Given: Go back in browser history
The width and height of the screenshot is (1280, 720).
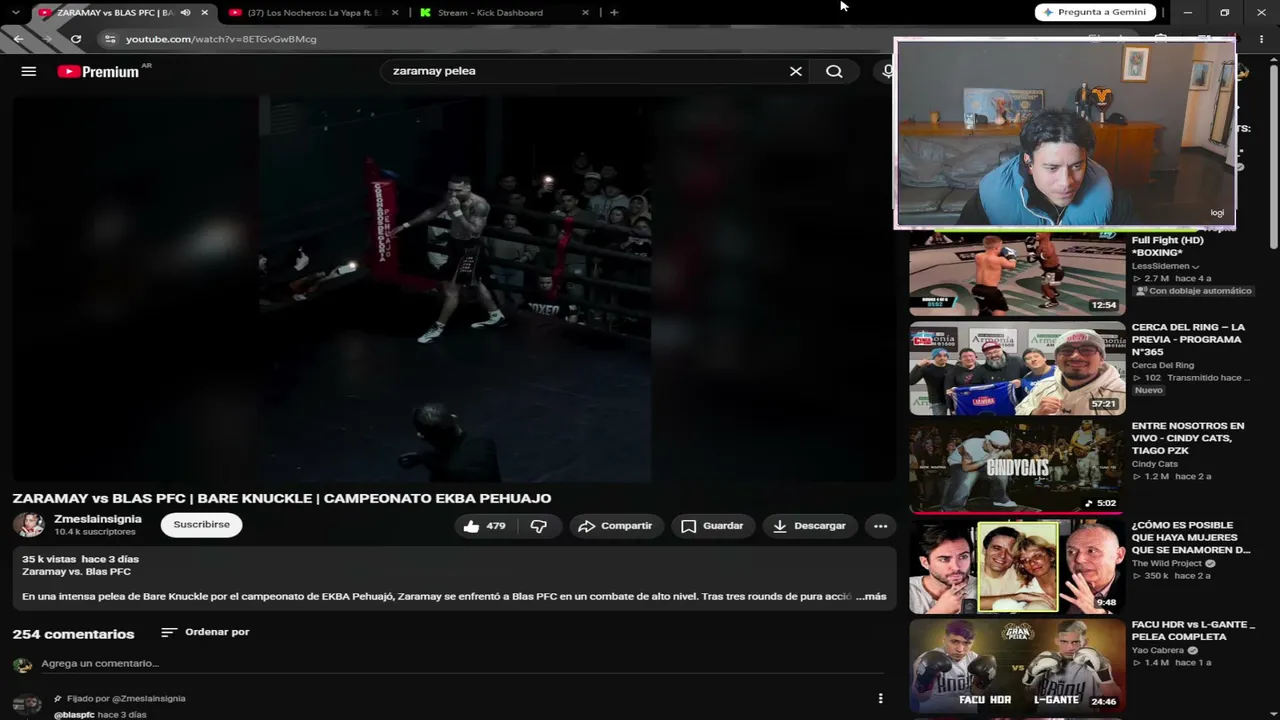Looking at the screenshot, I should (x=19, y=39).
